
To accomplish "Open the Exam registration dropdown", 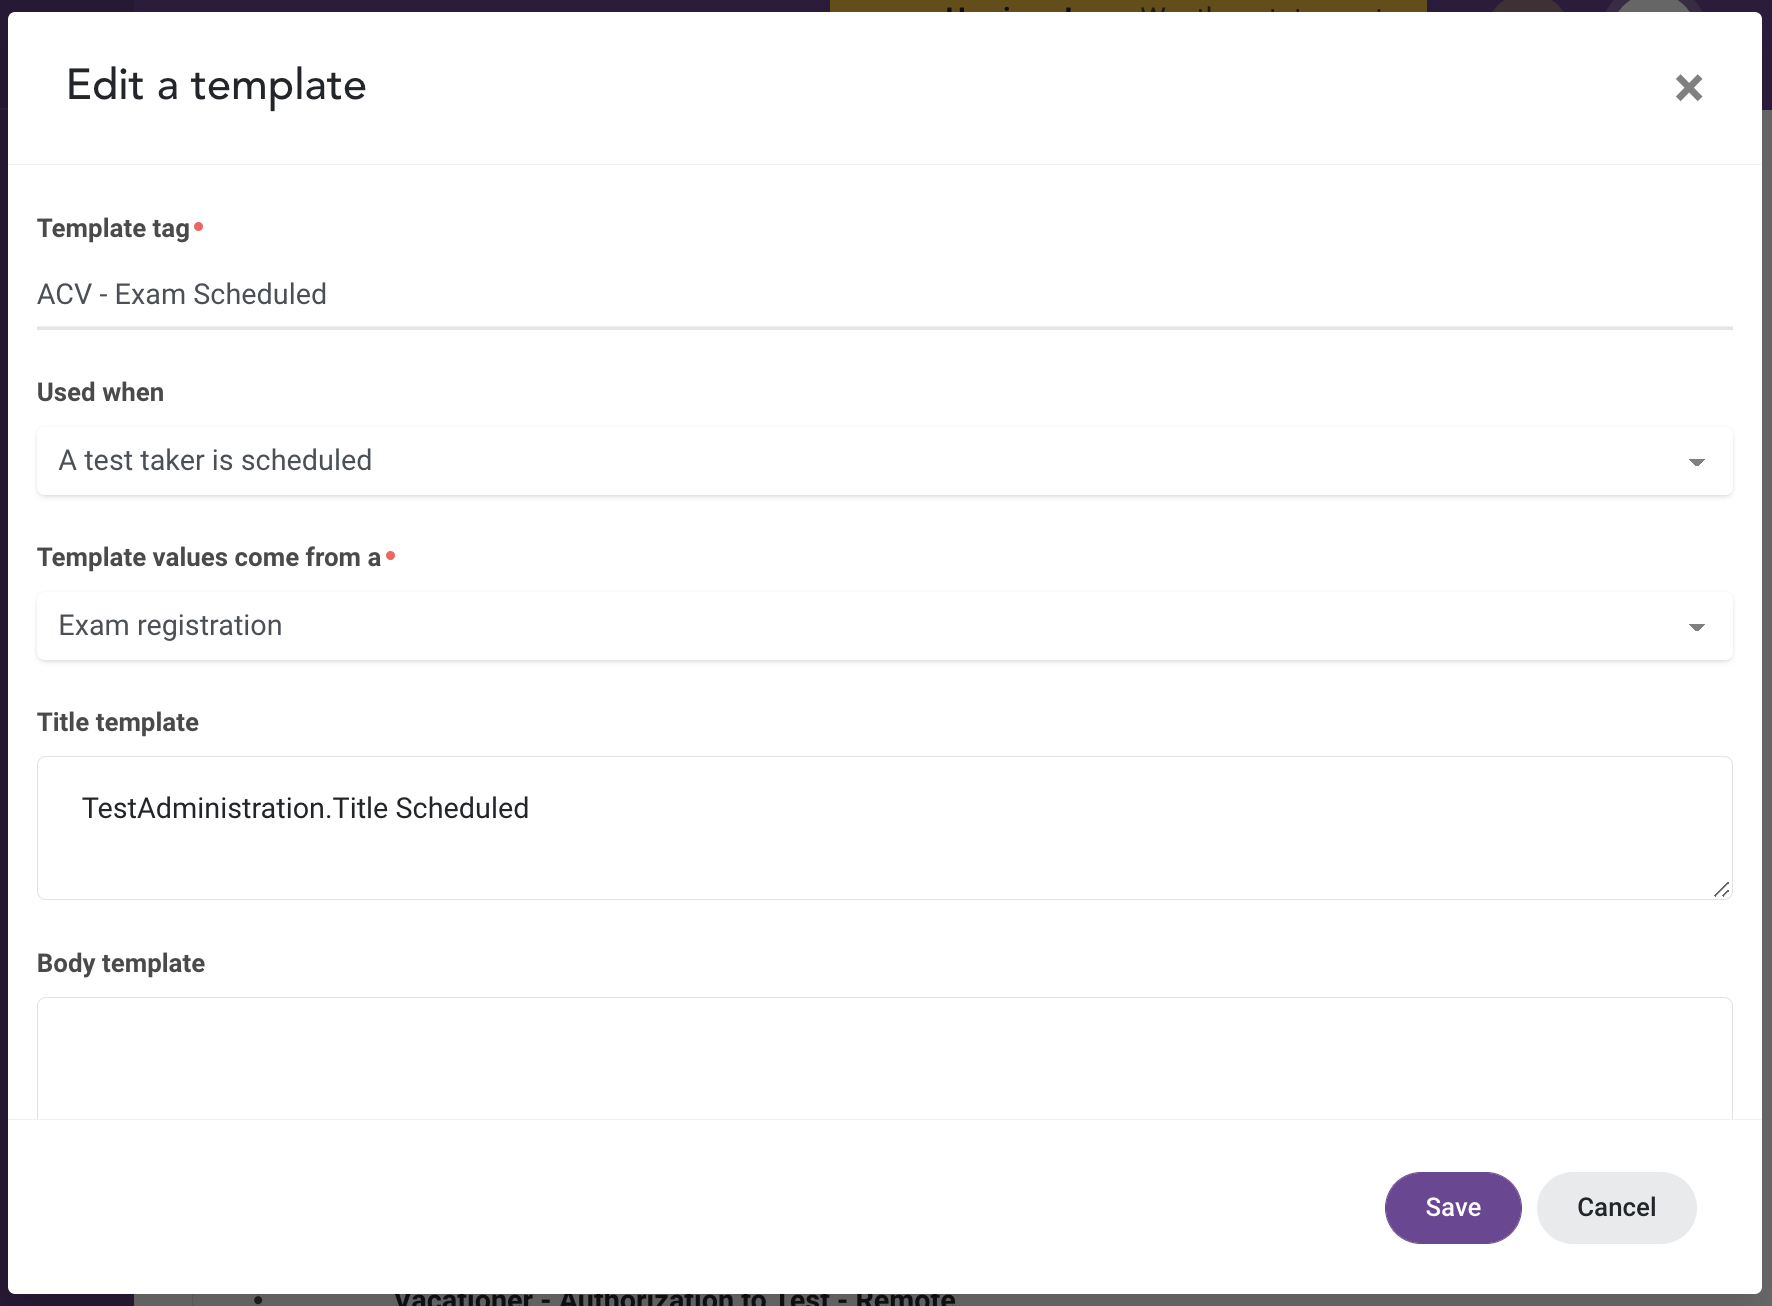I will [884, 626].
